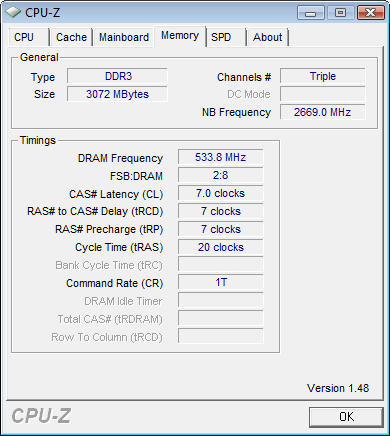Click the Command Rate 1T field
This screenshot has height=436, width=390.
coord(221,282)
